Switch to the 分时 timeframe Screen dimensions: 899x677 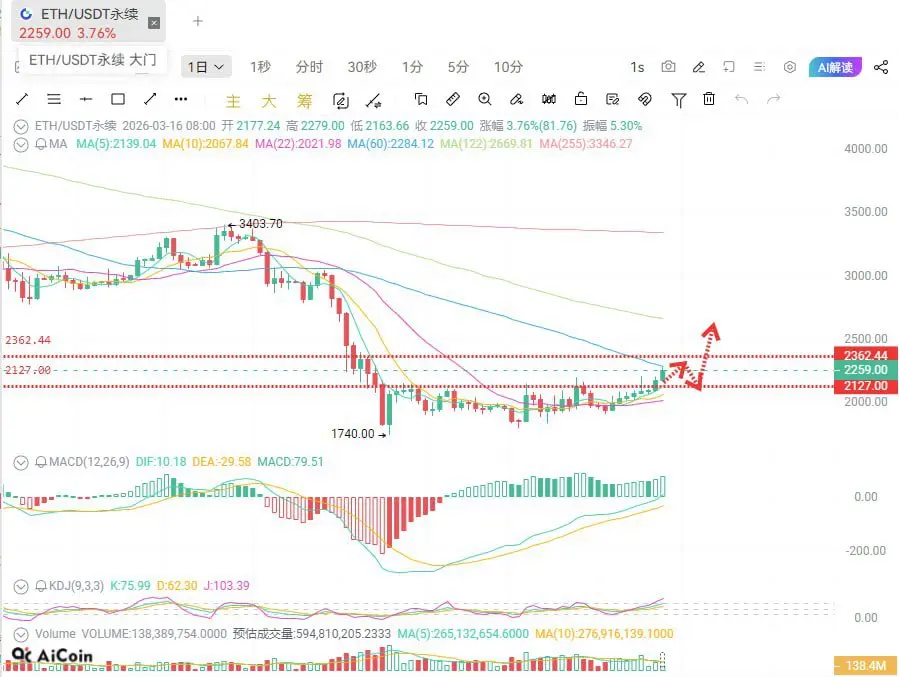(x=309, y=67)
